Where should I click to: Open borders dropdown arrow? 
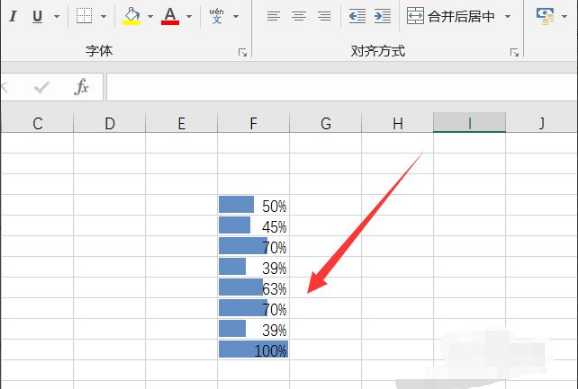(104, 16)
